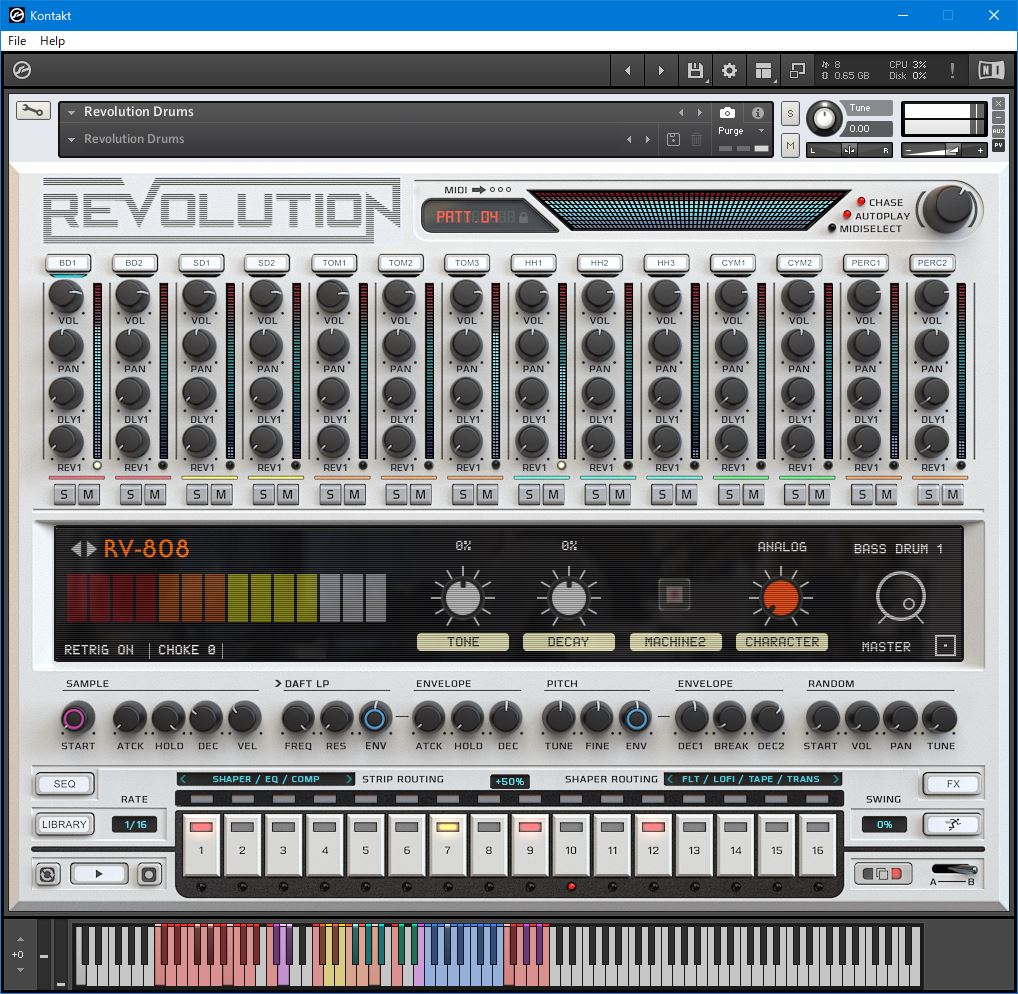The width and height of the screenshot is (1018, 994).
Task: Click the record button beside play
Action: pyautogui.click(x=149, y=875)
